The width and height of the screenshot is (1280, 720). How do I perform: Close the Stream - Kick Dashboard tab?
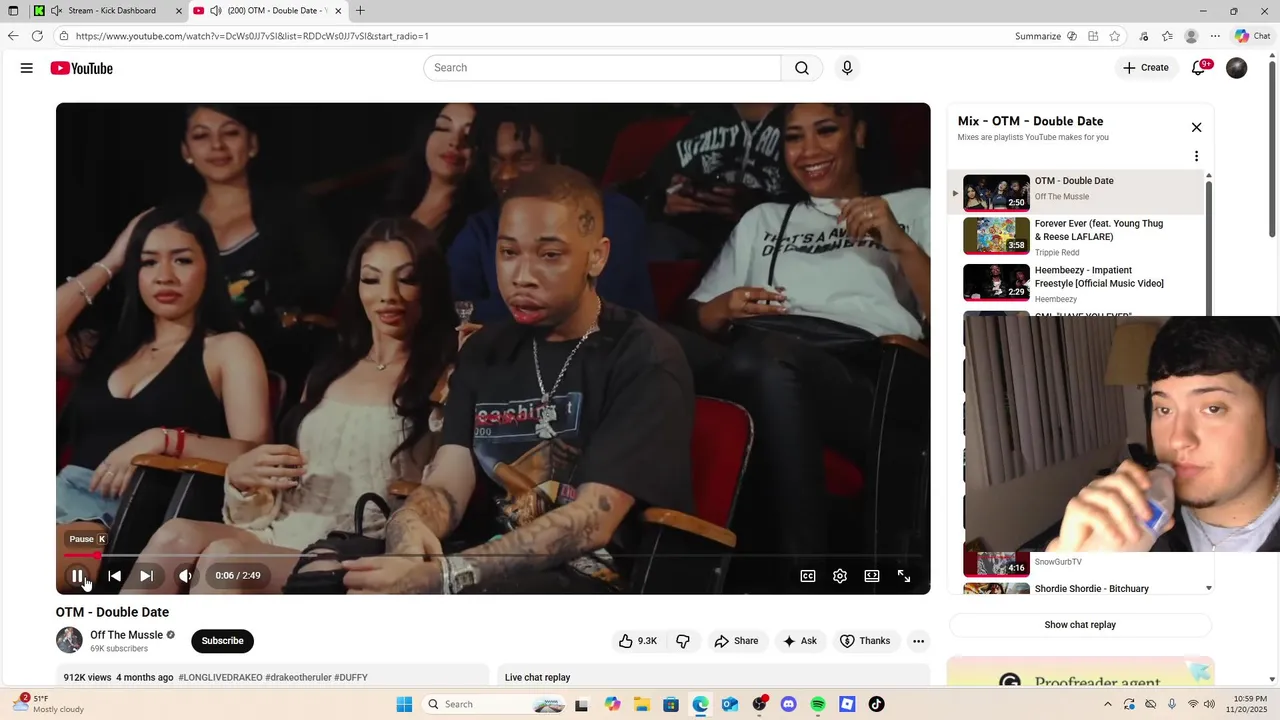coord(179,11)
